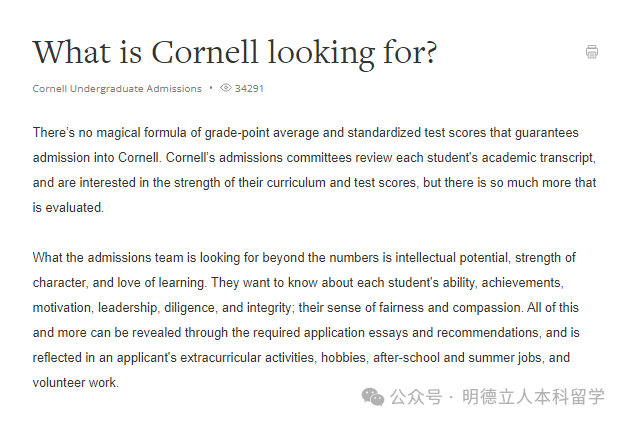Click the view count number 34291
Screen dimensions: 625x422
point(249,88)
